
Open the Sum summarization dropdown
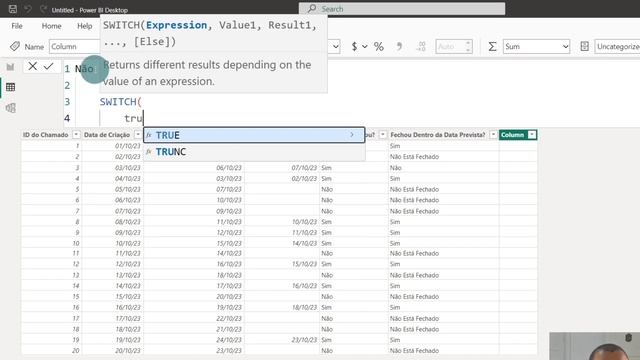click(x=536, y=47)
